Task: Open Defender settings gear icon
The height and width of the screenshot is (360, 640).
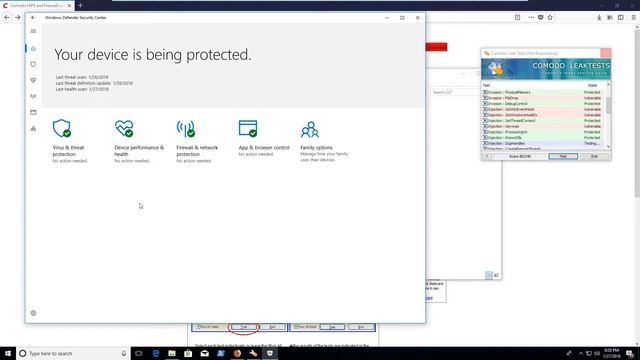Action: click(33, 313)
